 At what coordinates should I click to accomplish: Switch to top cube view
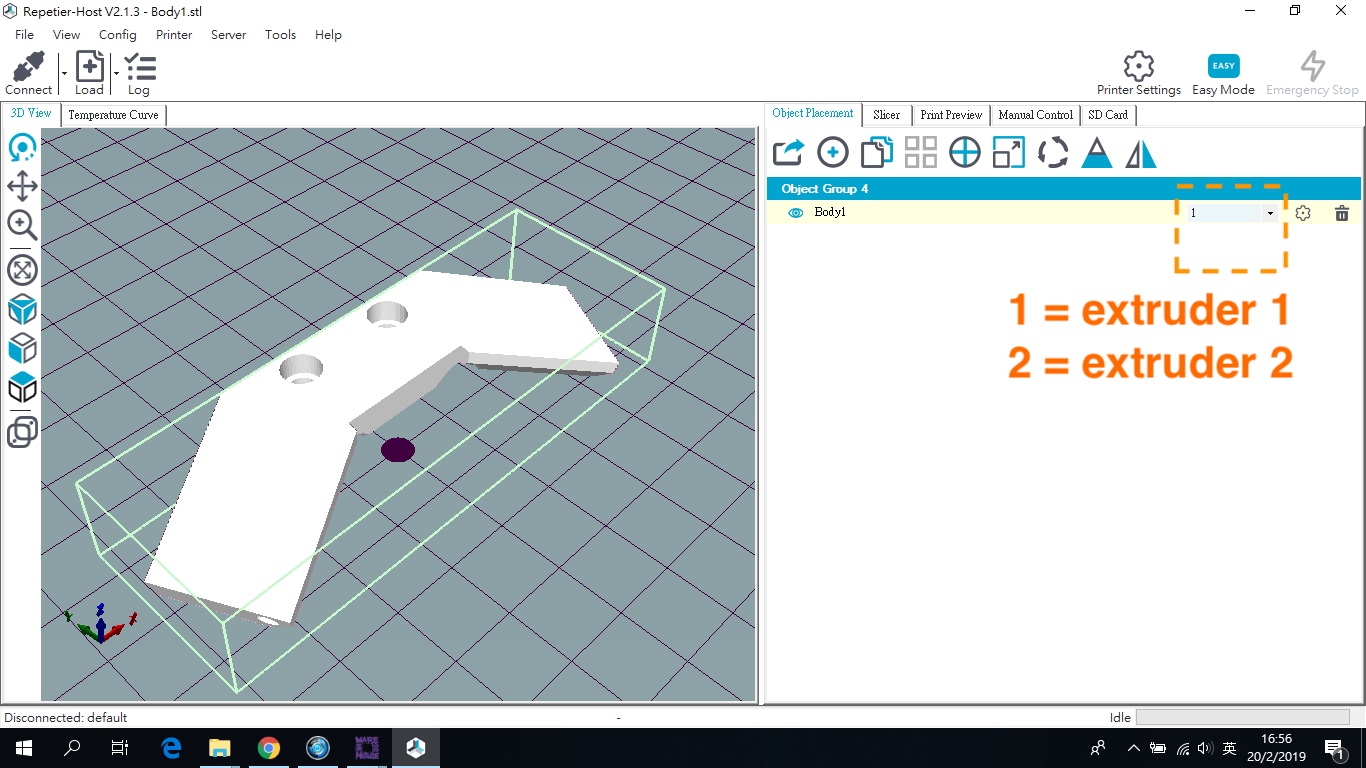pos(22,388)
